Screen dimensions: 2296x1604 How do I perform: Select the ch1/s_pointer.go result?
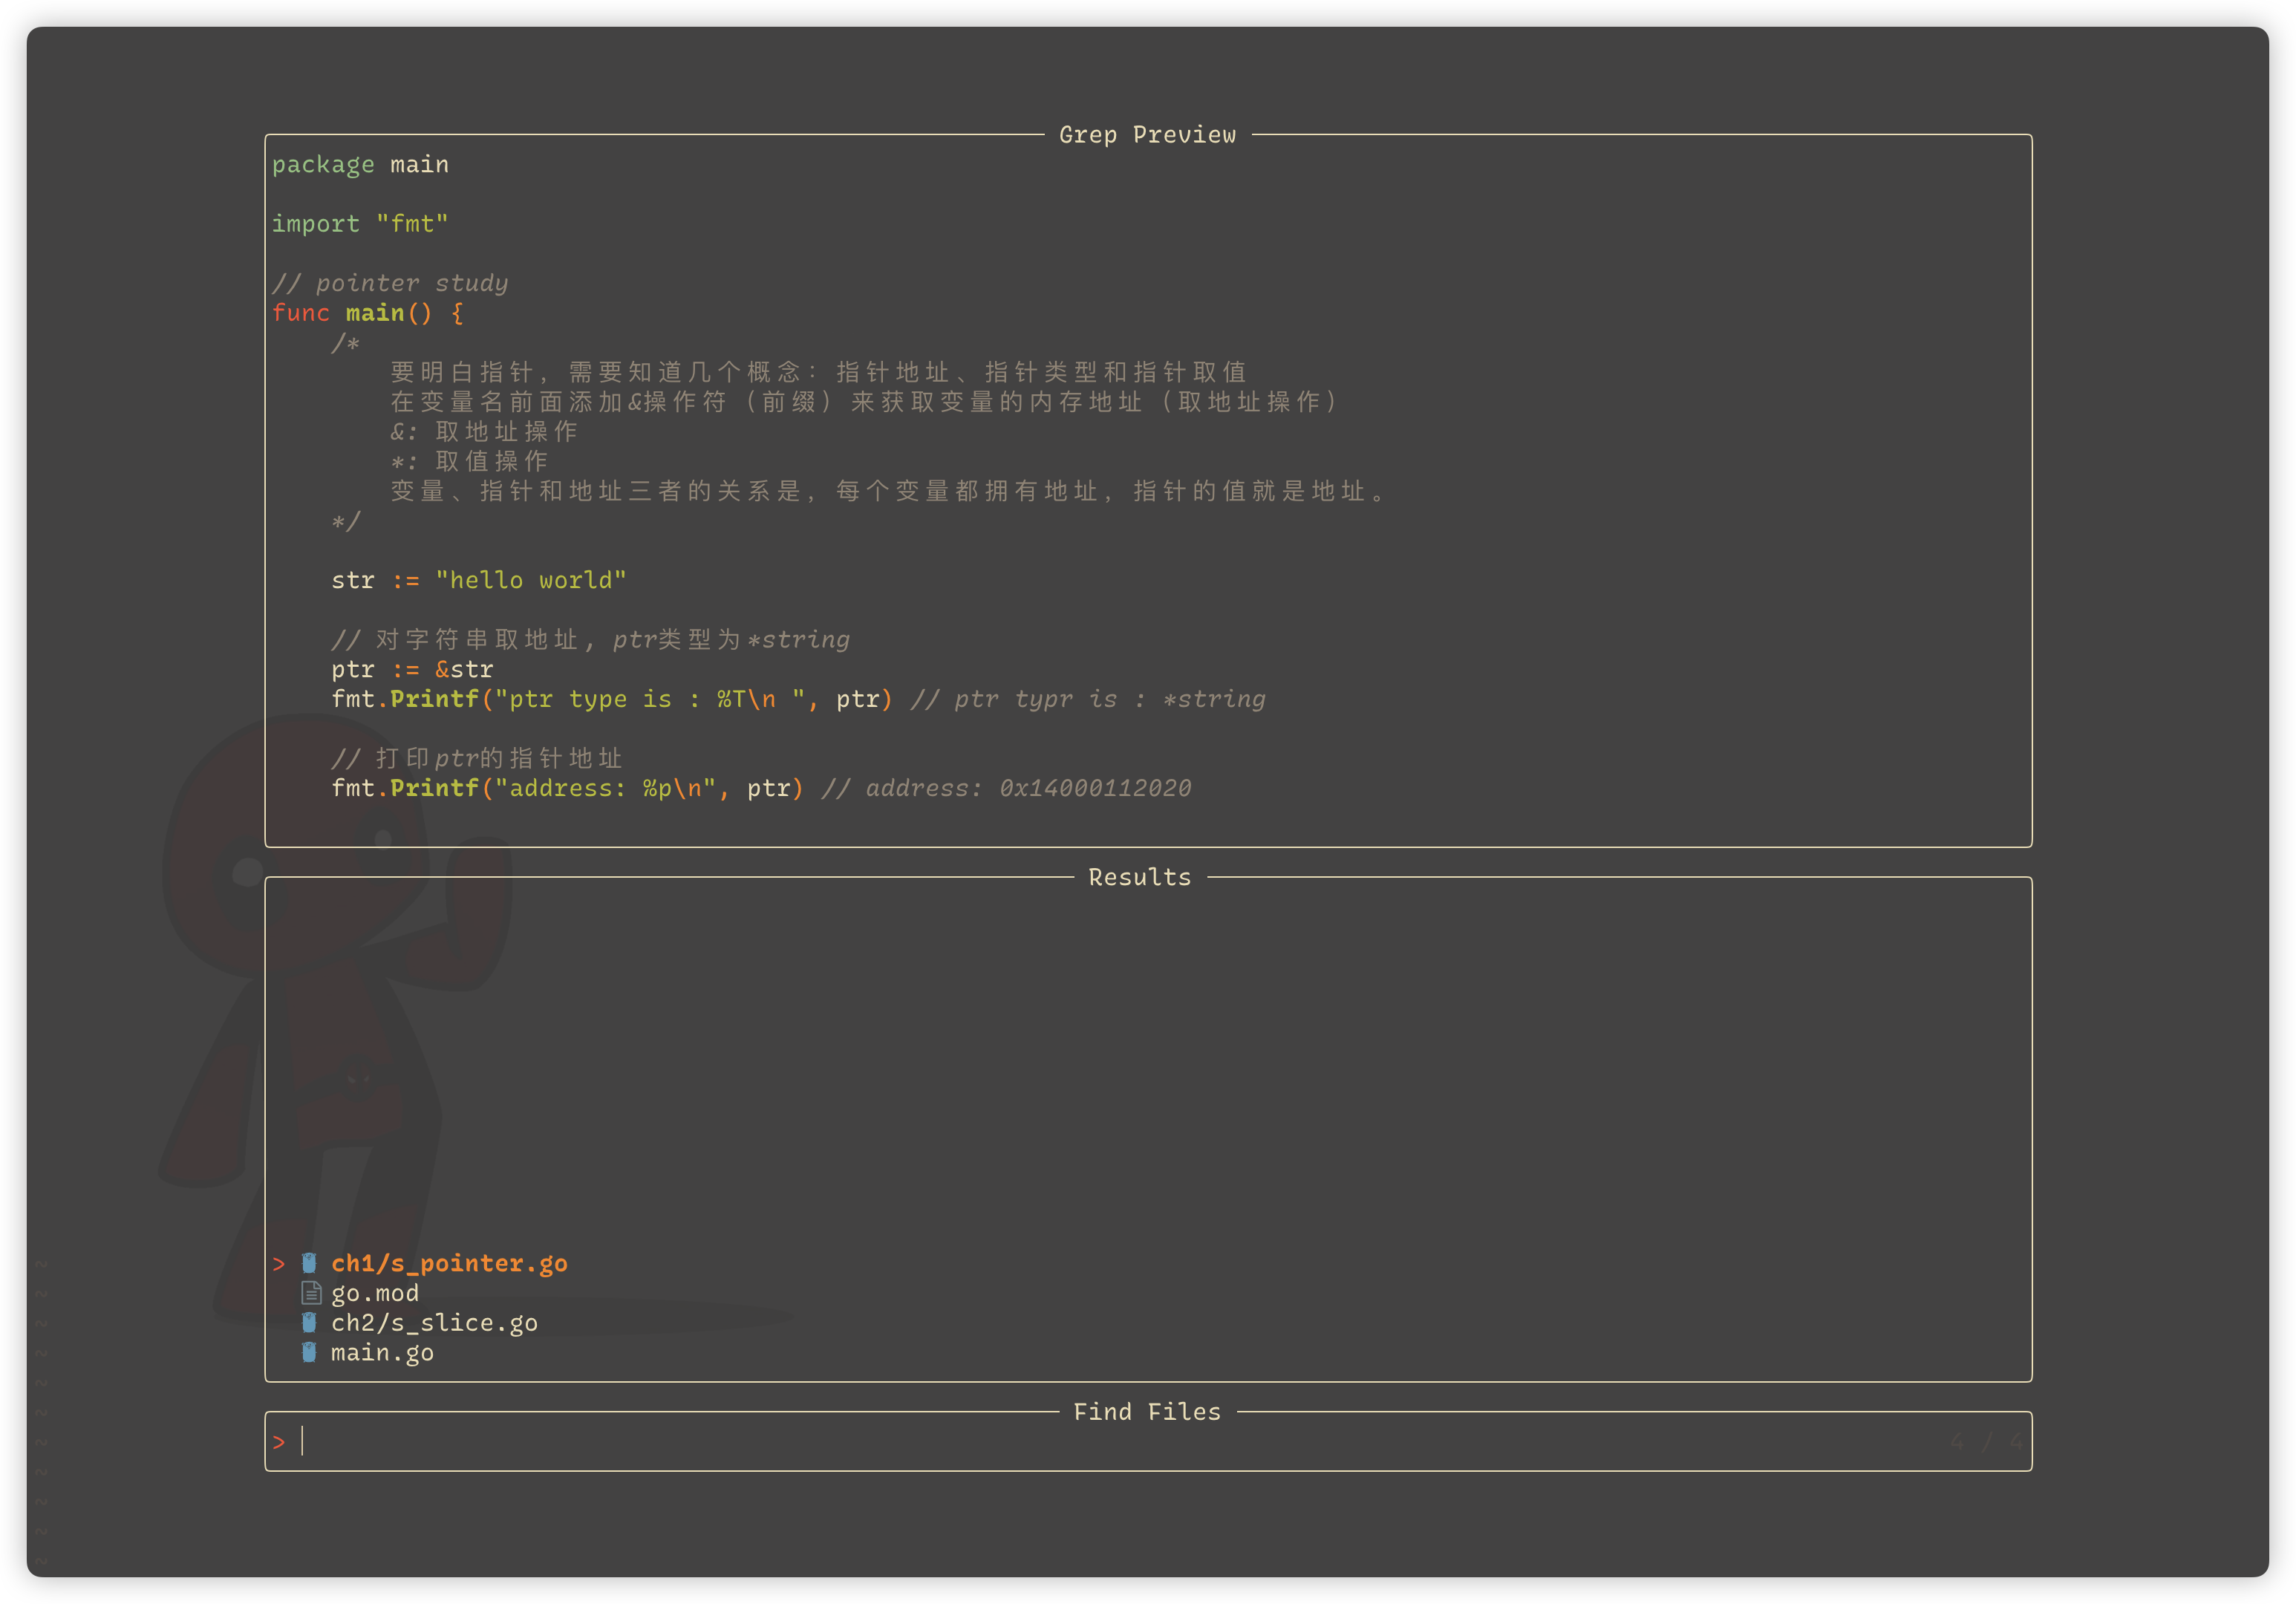coord(449,1264)
